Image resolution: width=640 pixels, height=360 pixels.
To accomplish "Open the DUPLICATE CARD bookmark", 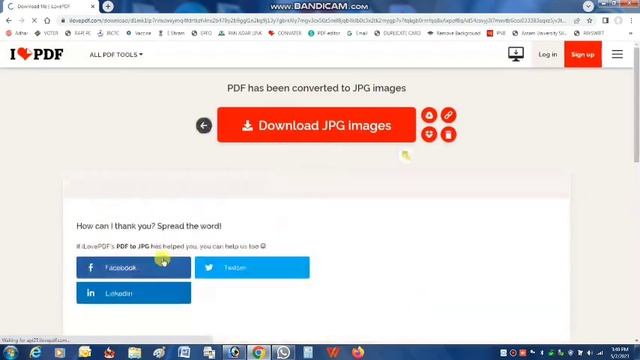I will 398,33.
